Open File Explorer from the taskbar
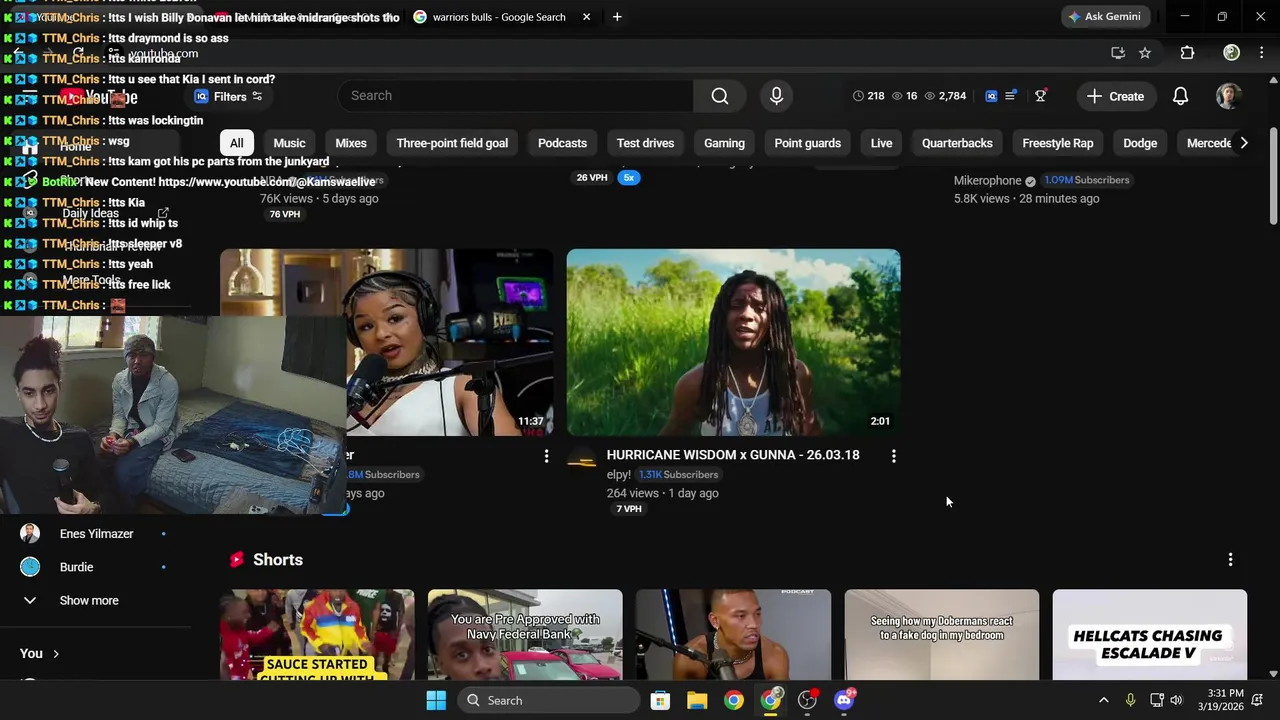This screenshot has width=1280, height=720. coord(697,700)
